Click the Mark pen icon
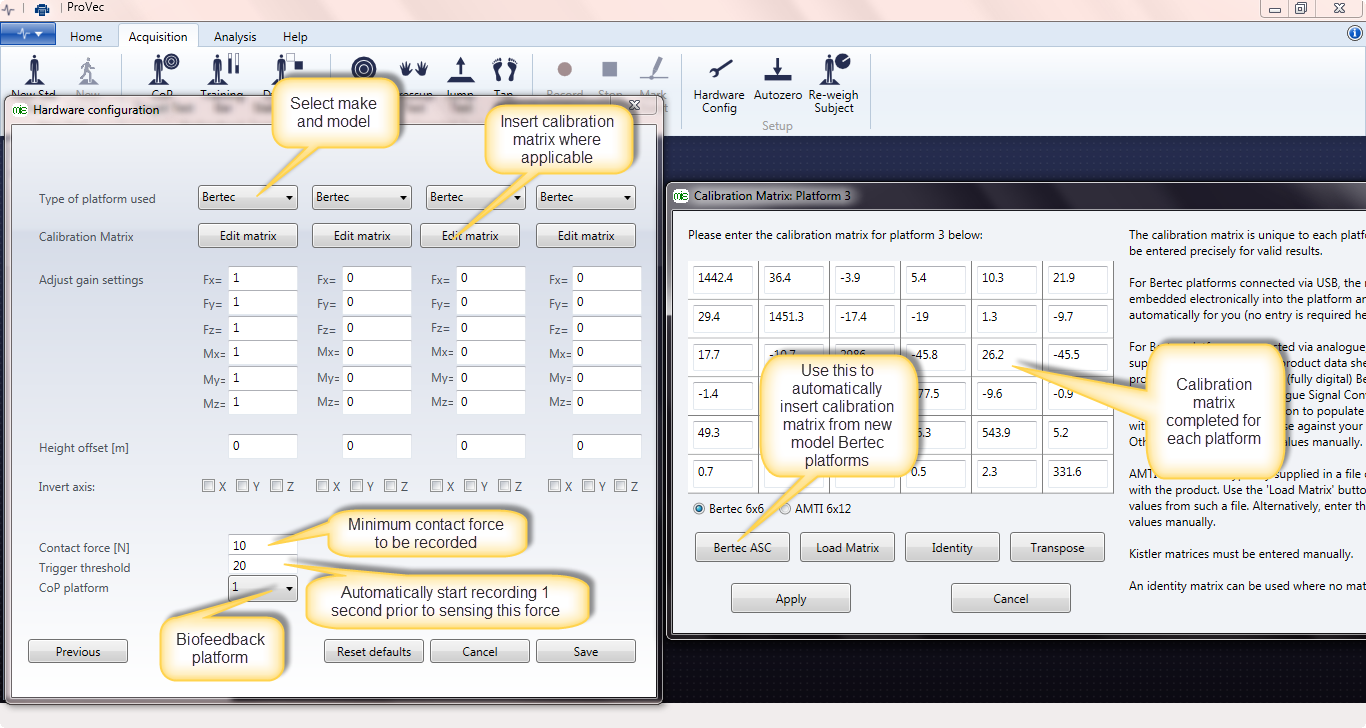Image resolution: width=1366 pixels, height=728 pixels. pos(653,69)
